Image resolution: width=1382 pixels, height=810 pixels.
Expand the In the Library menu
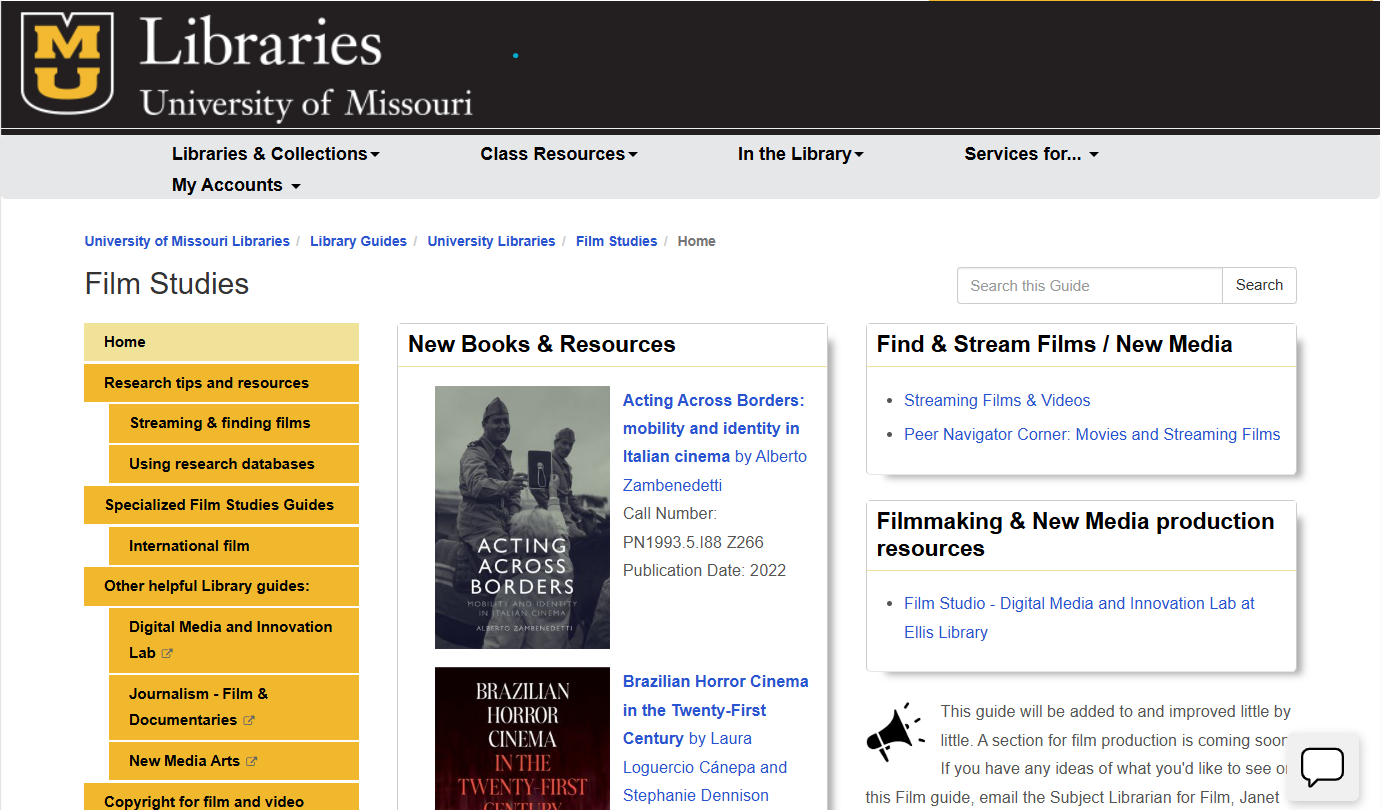pyautogui.click(x=800, y=154)
